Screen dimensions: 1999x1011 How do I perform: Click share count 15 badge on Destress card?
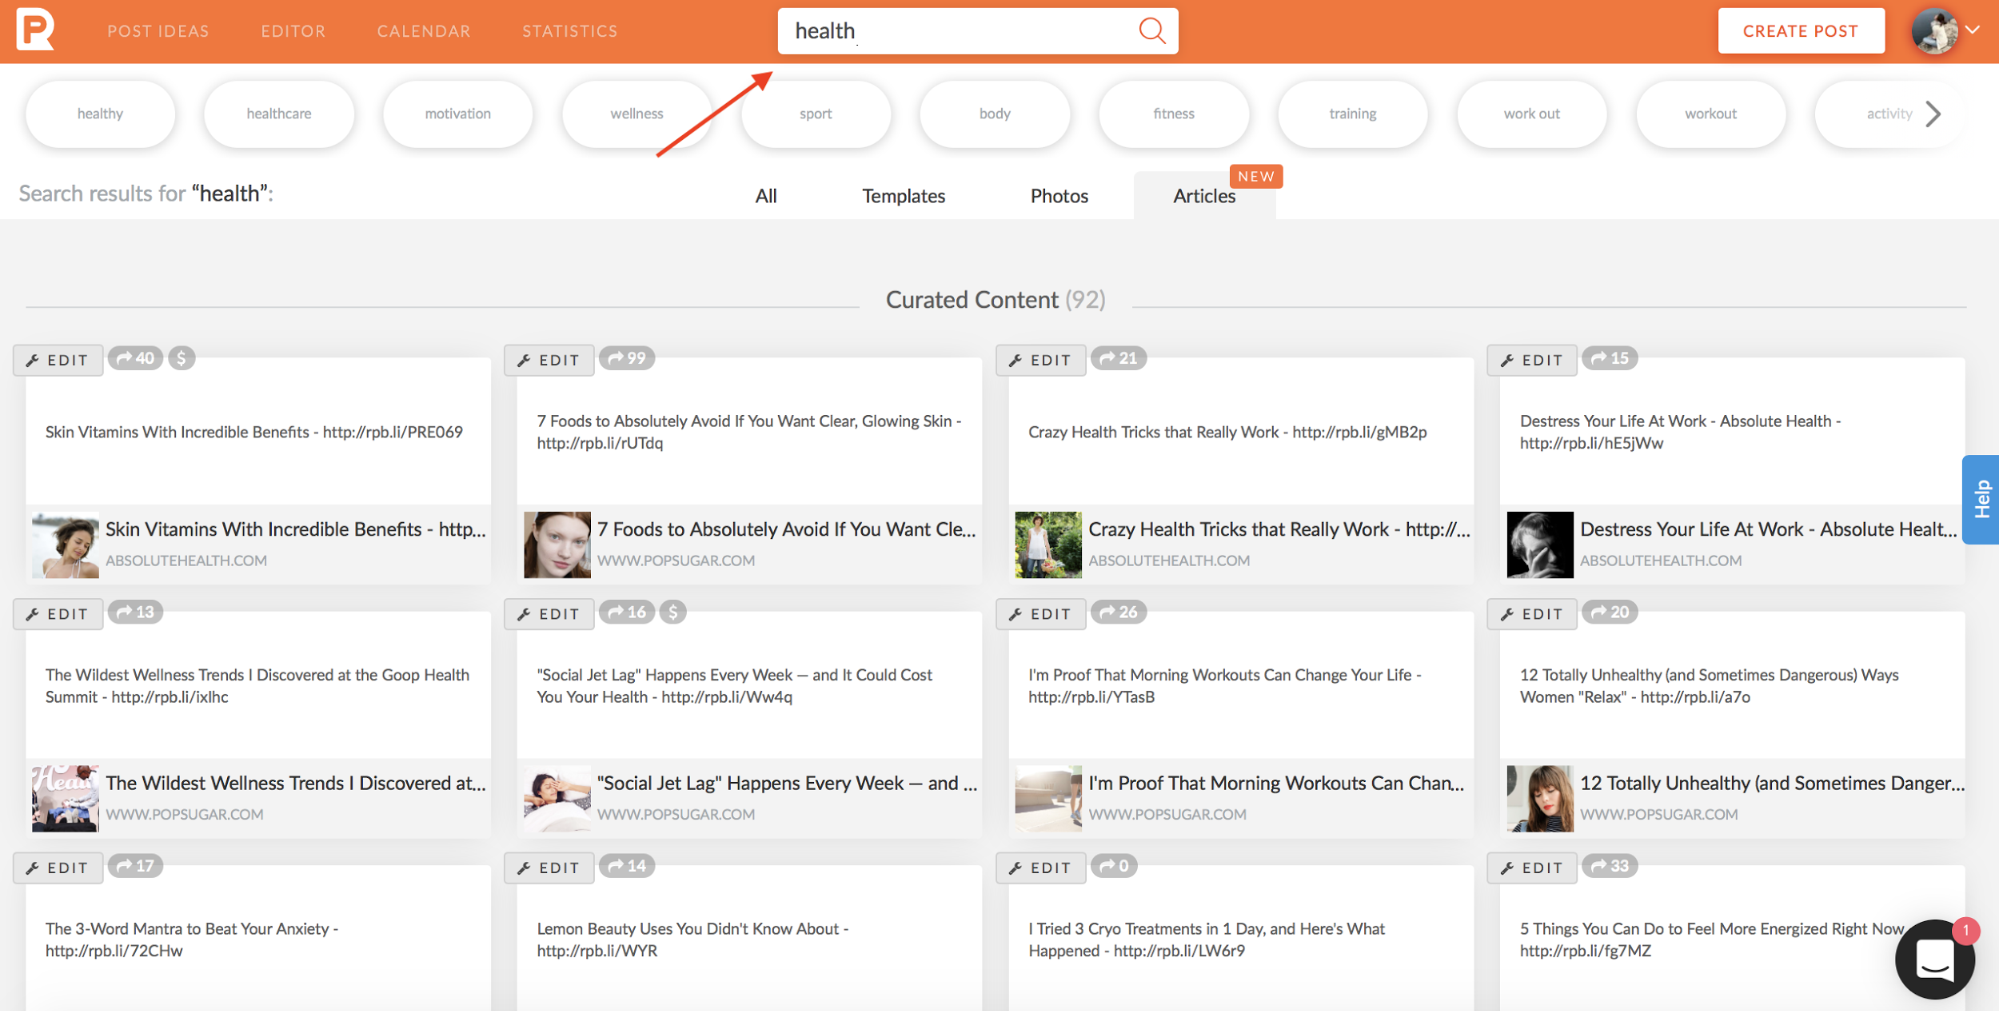coord(1610,358)
